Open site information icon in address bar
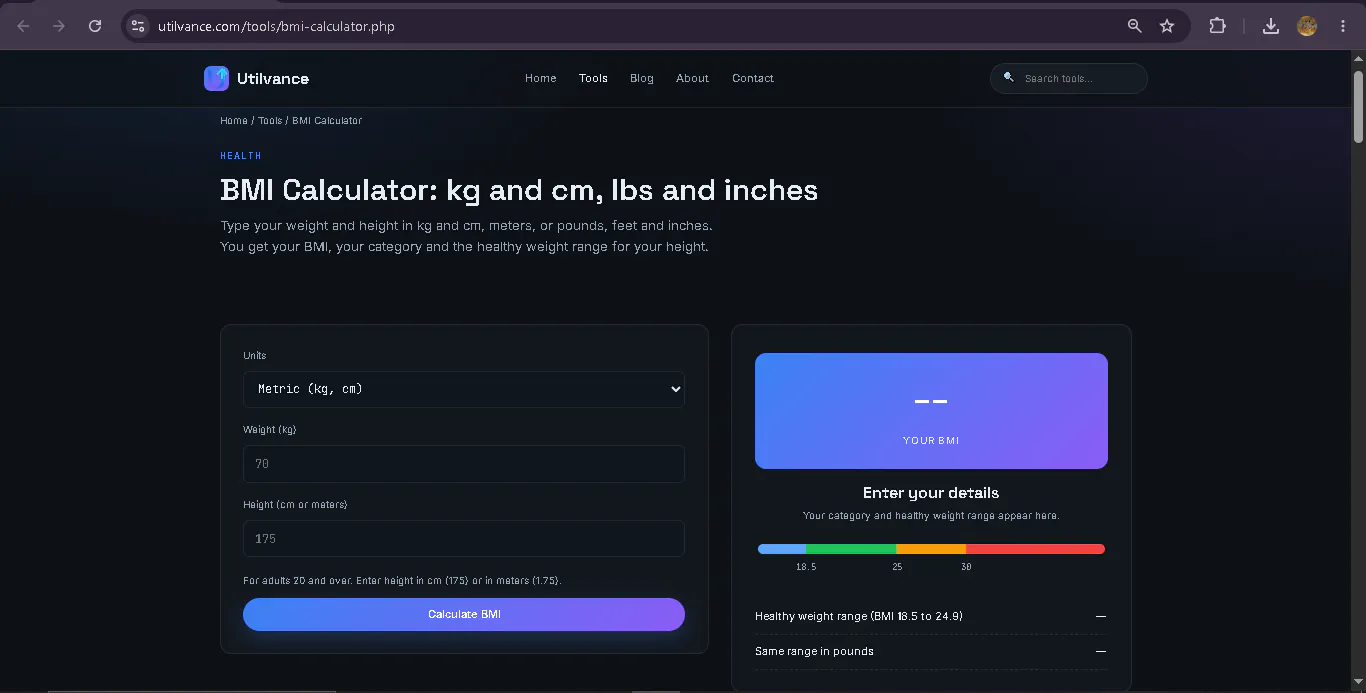Image resolution: width=1366 pixels, height=693 pixels. pyautogui.click(x=138, y=26)
